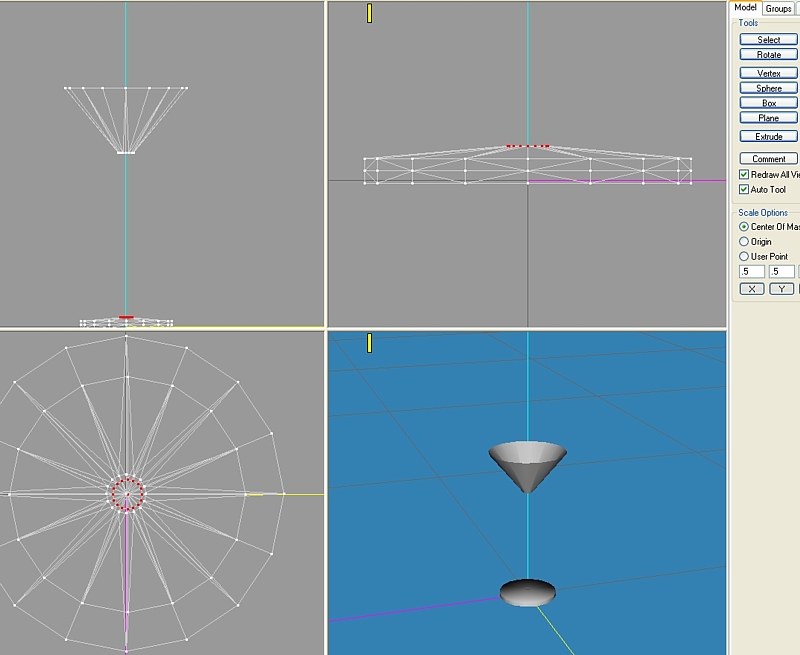
Task: Pick the Sphere primitive tool
Action: point(768,88)
